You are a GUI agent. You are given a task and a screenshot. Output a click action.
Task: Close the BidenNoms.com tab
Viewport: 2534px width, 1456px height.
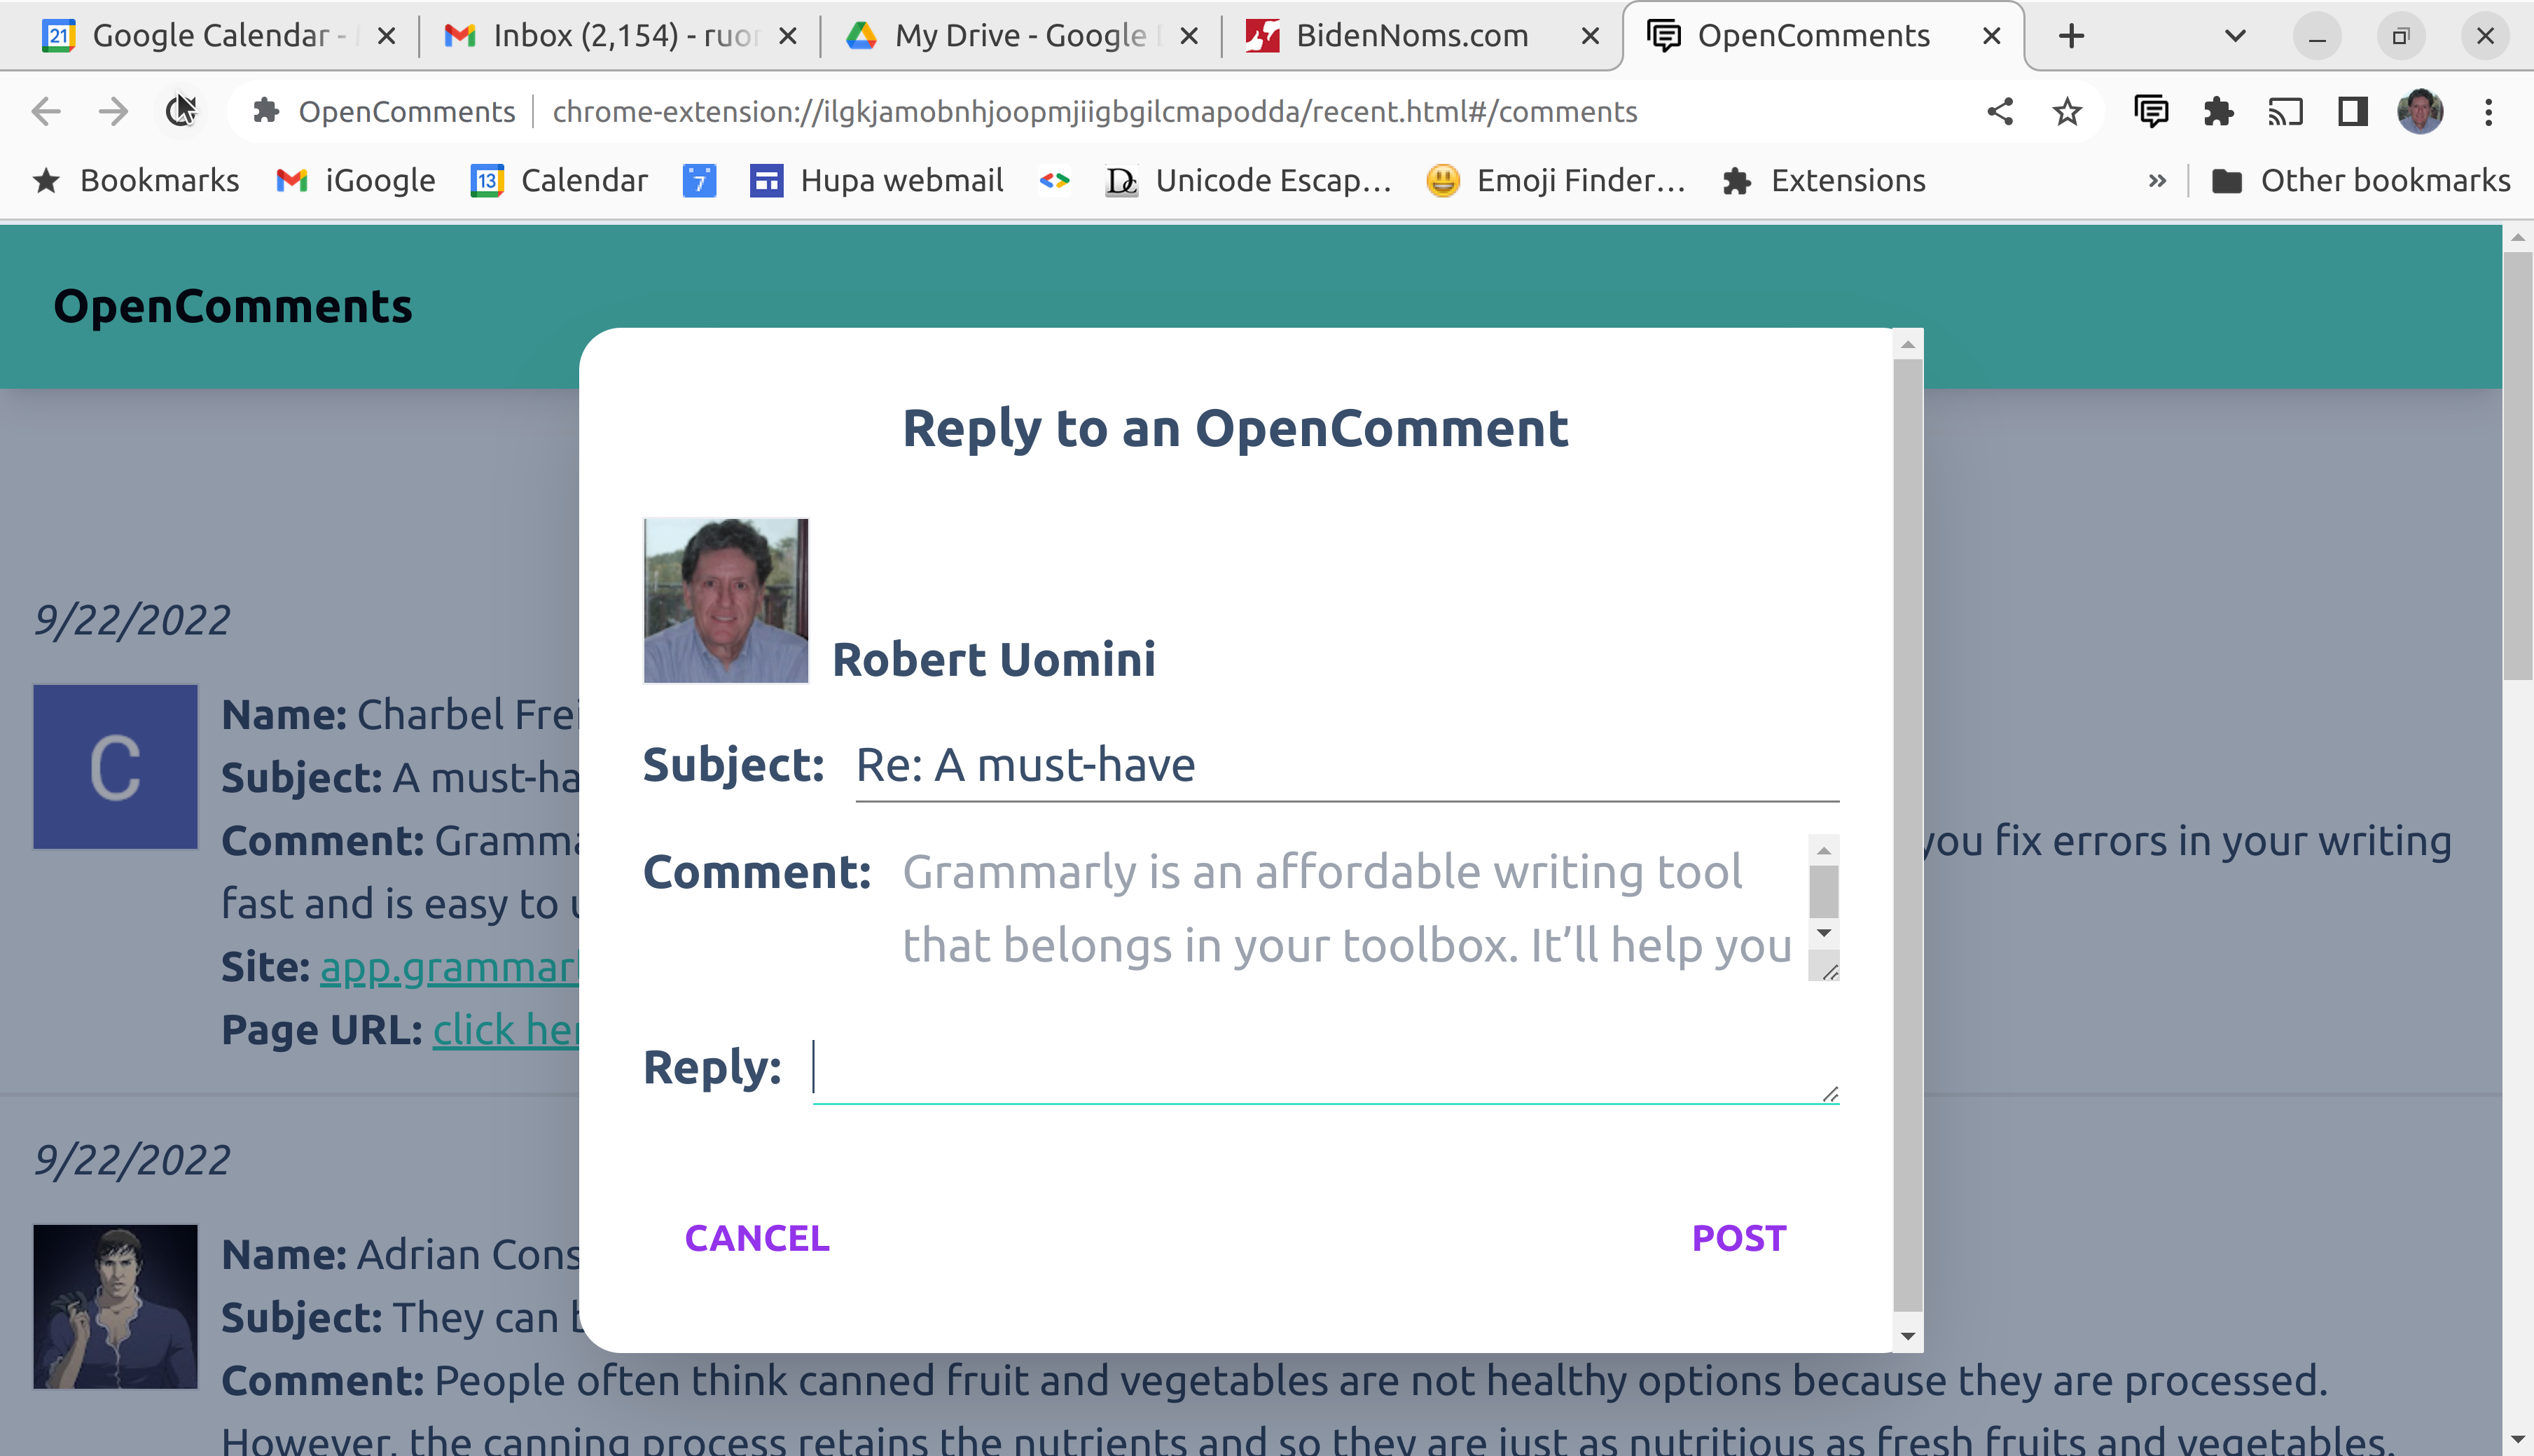[x=1590, y=36]
